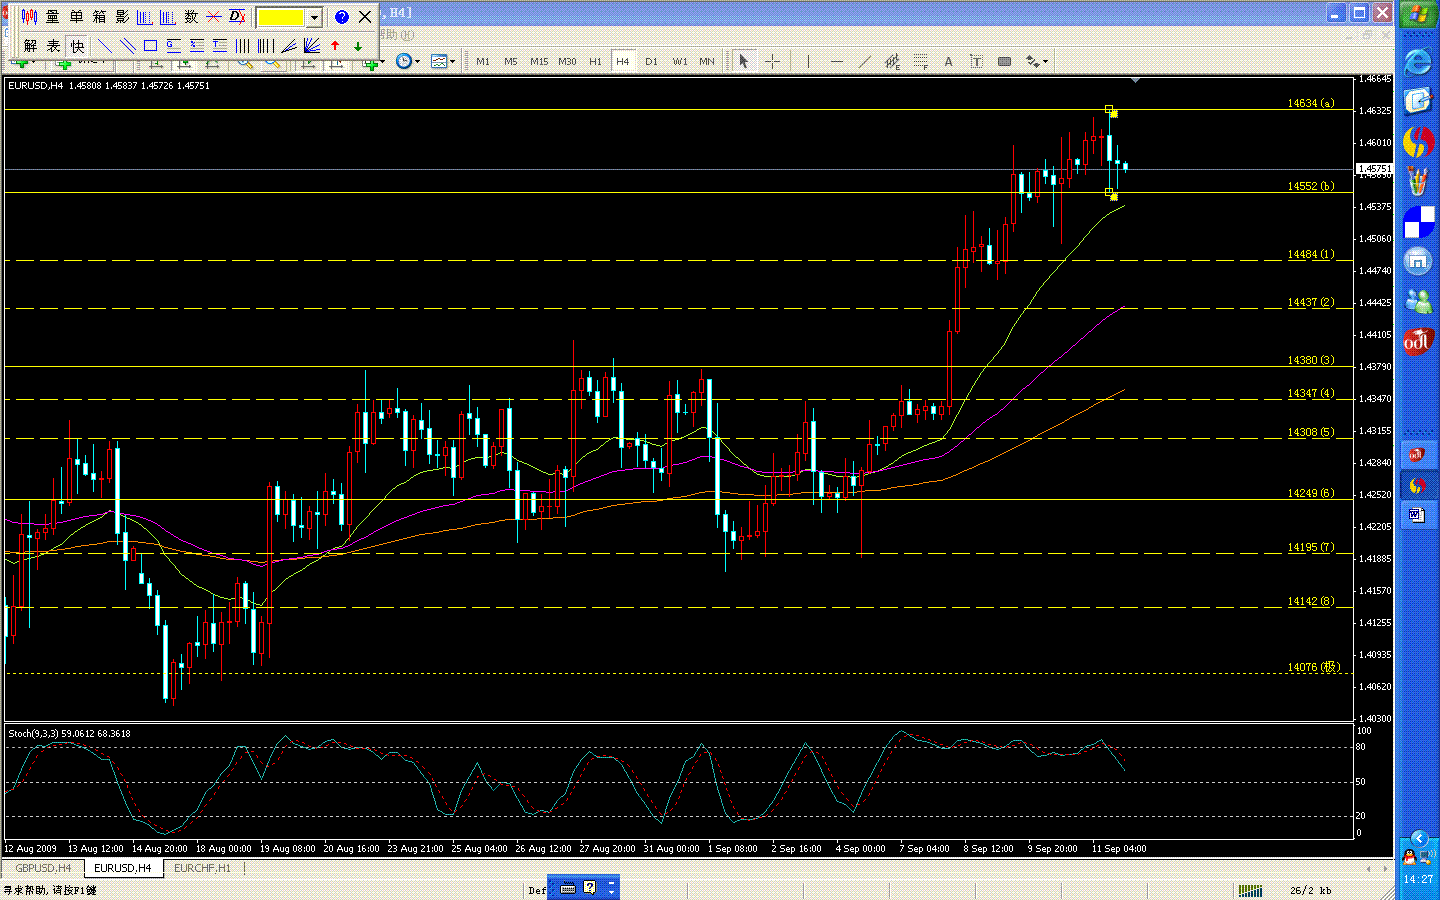
Task: Switch chart to M1 timeframe
Action: pyautogui.click(x=483, y=62)
